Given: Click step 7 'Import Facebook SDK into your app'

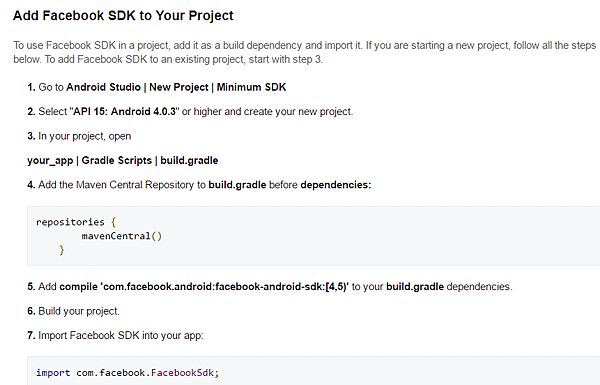Looking at the screenshot, I should 121,336.
